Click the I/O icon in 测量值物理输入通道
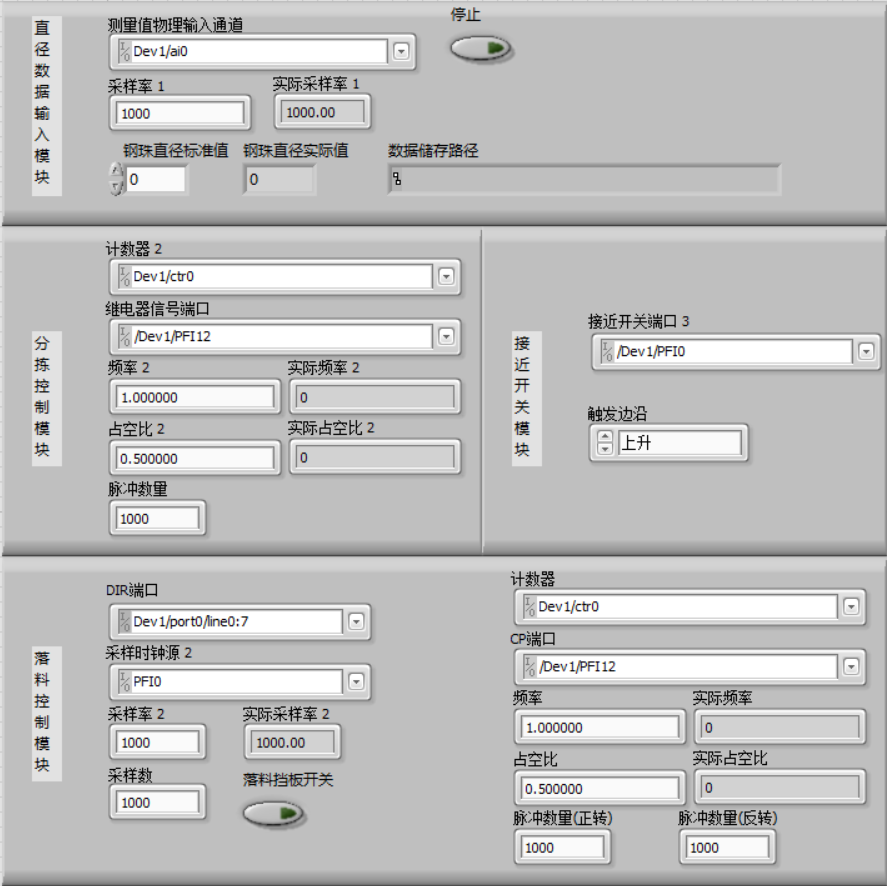Screen dimensions: 887x886 [x=124, y=51]
